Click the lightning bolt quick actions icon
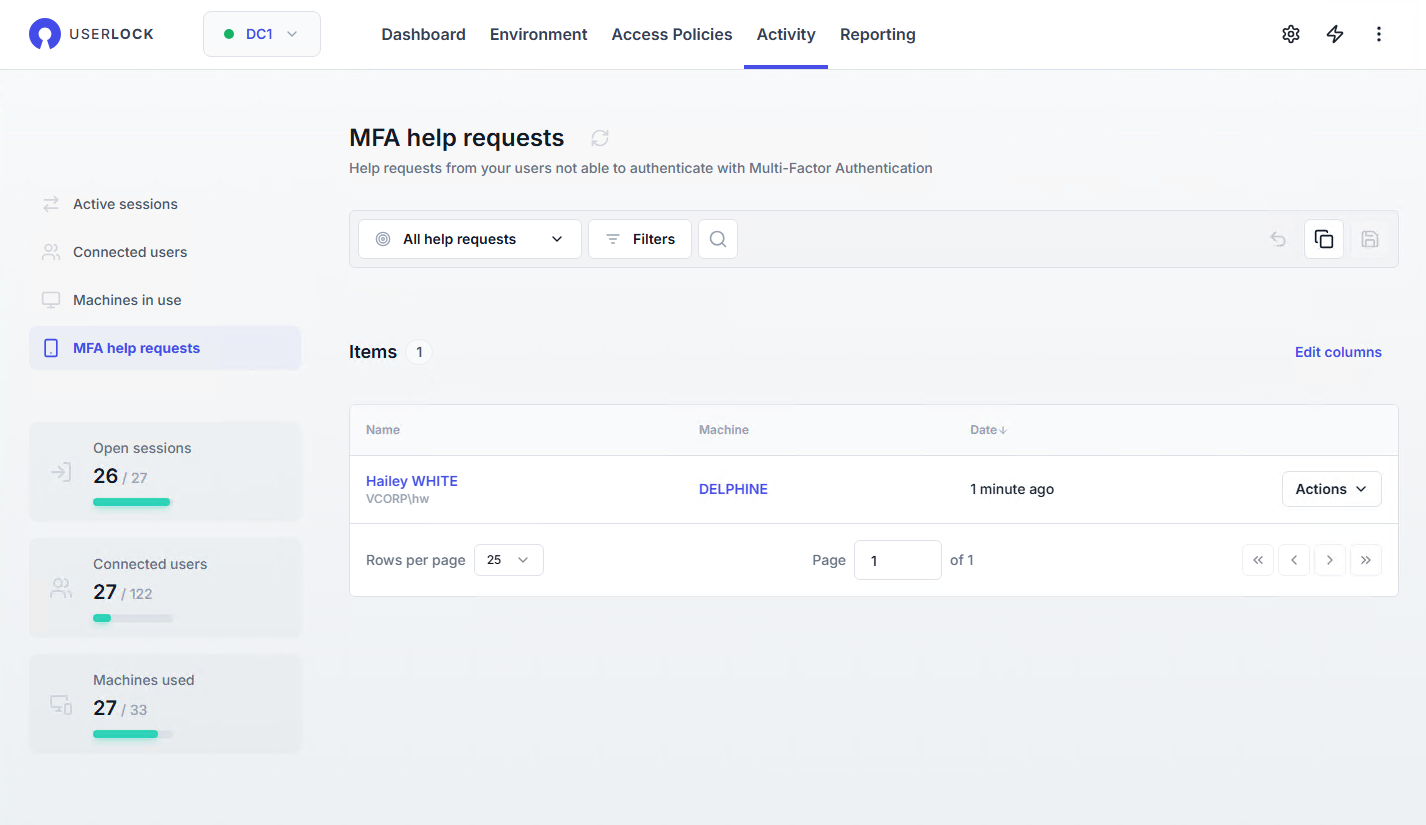Screen dimensions: 1426x825 [x=1334, y=34]
